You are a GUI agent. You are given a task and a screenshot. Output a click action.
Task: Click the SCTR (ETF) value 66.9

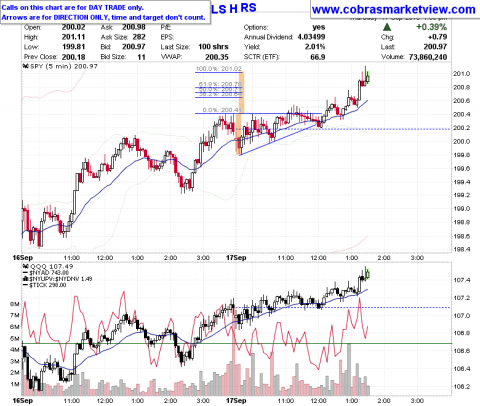318,57
